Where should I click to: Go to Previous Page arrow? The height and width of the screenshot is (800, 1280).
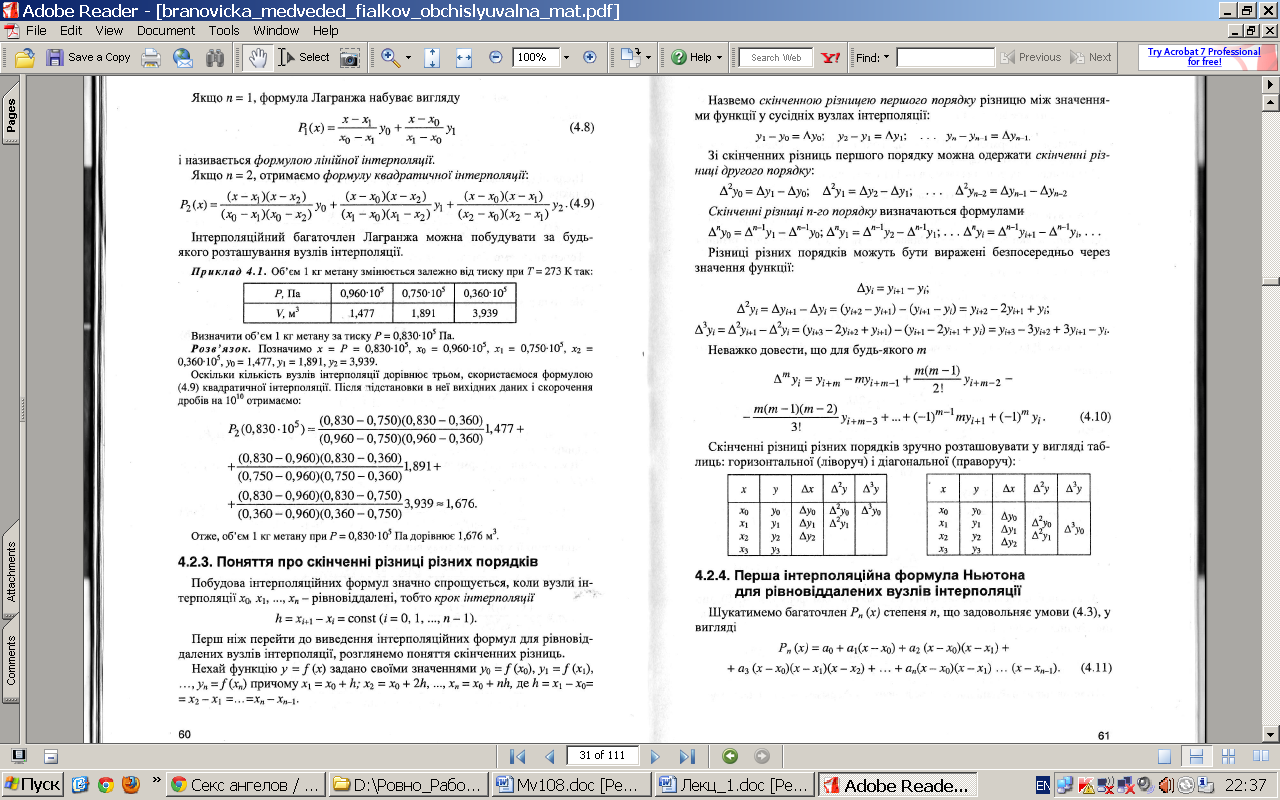click(x=548, y=757)
